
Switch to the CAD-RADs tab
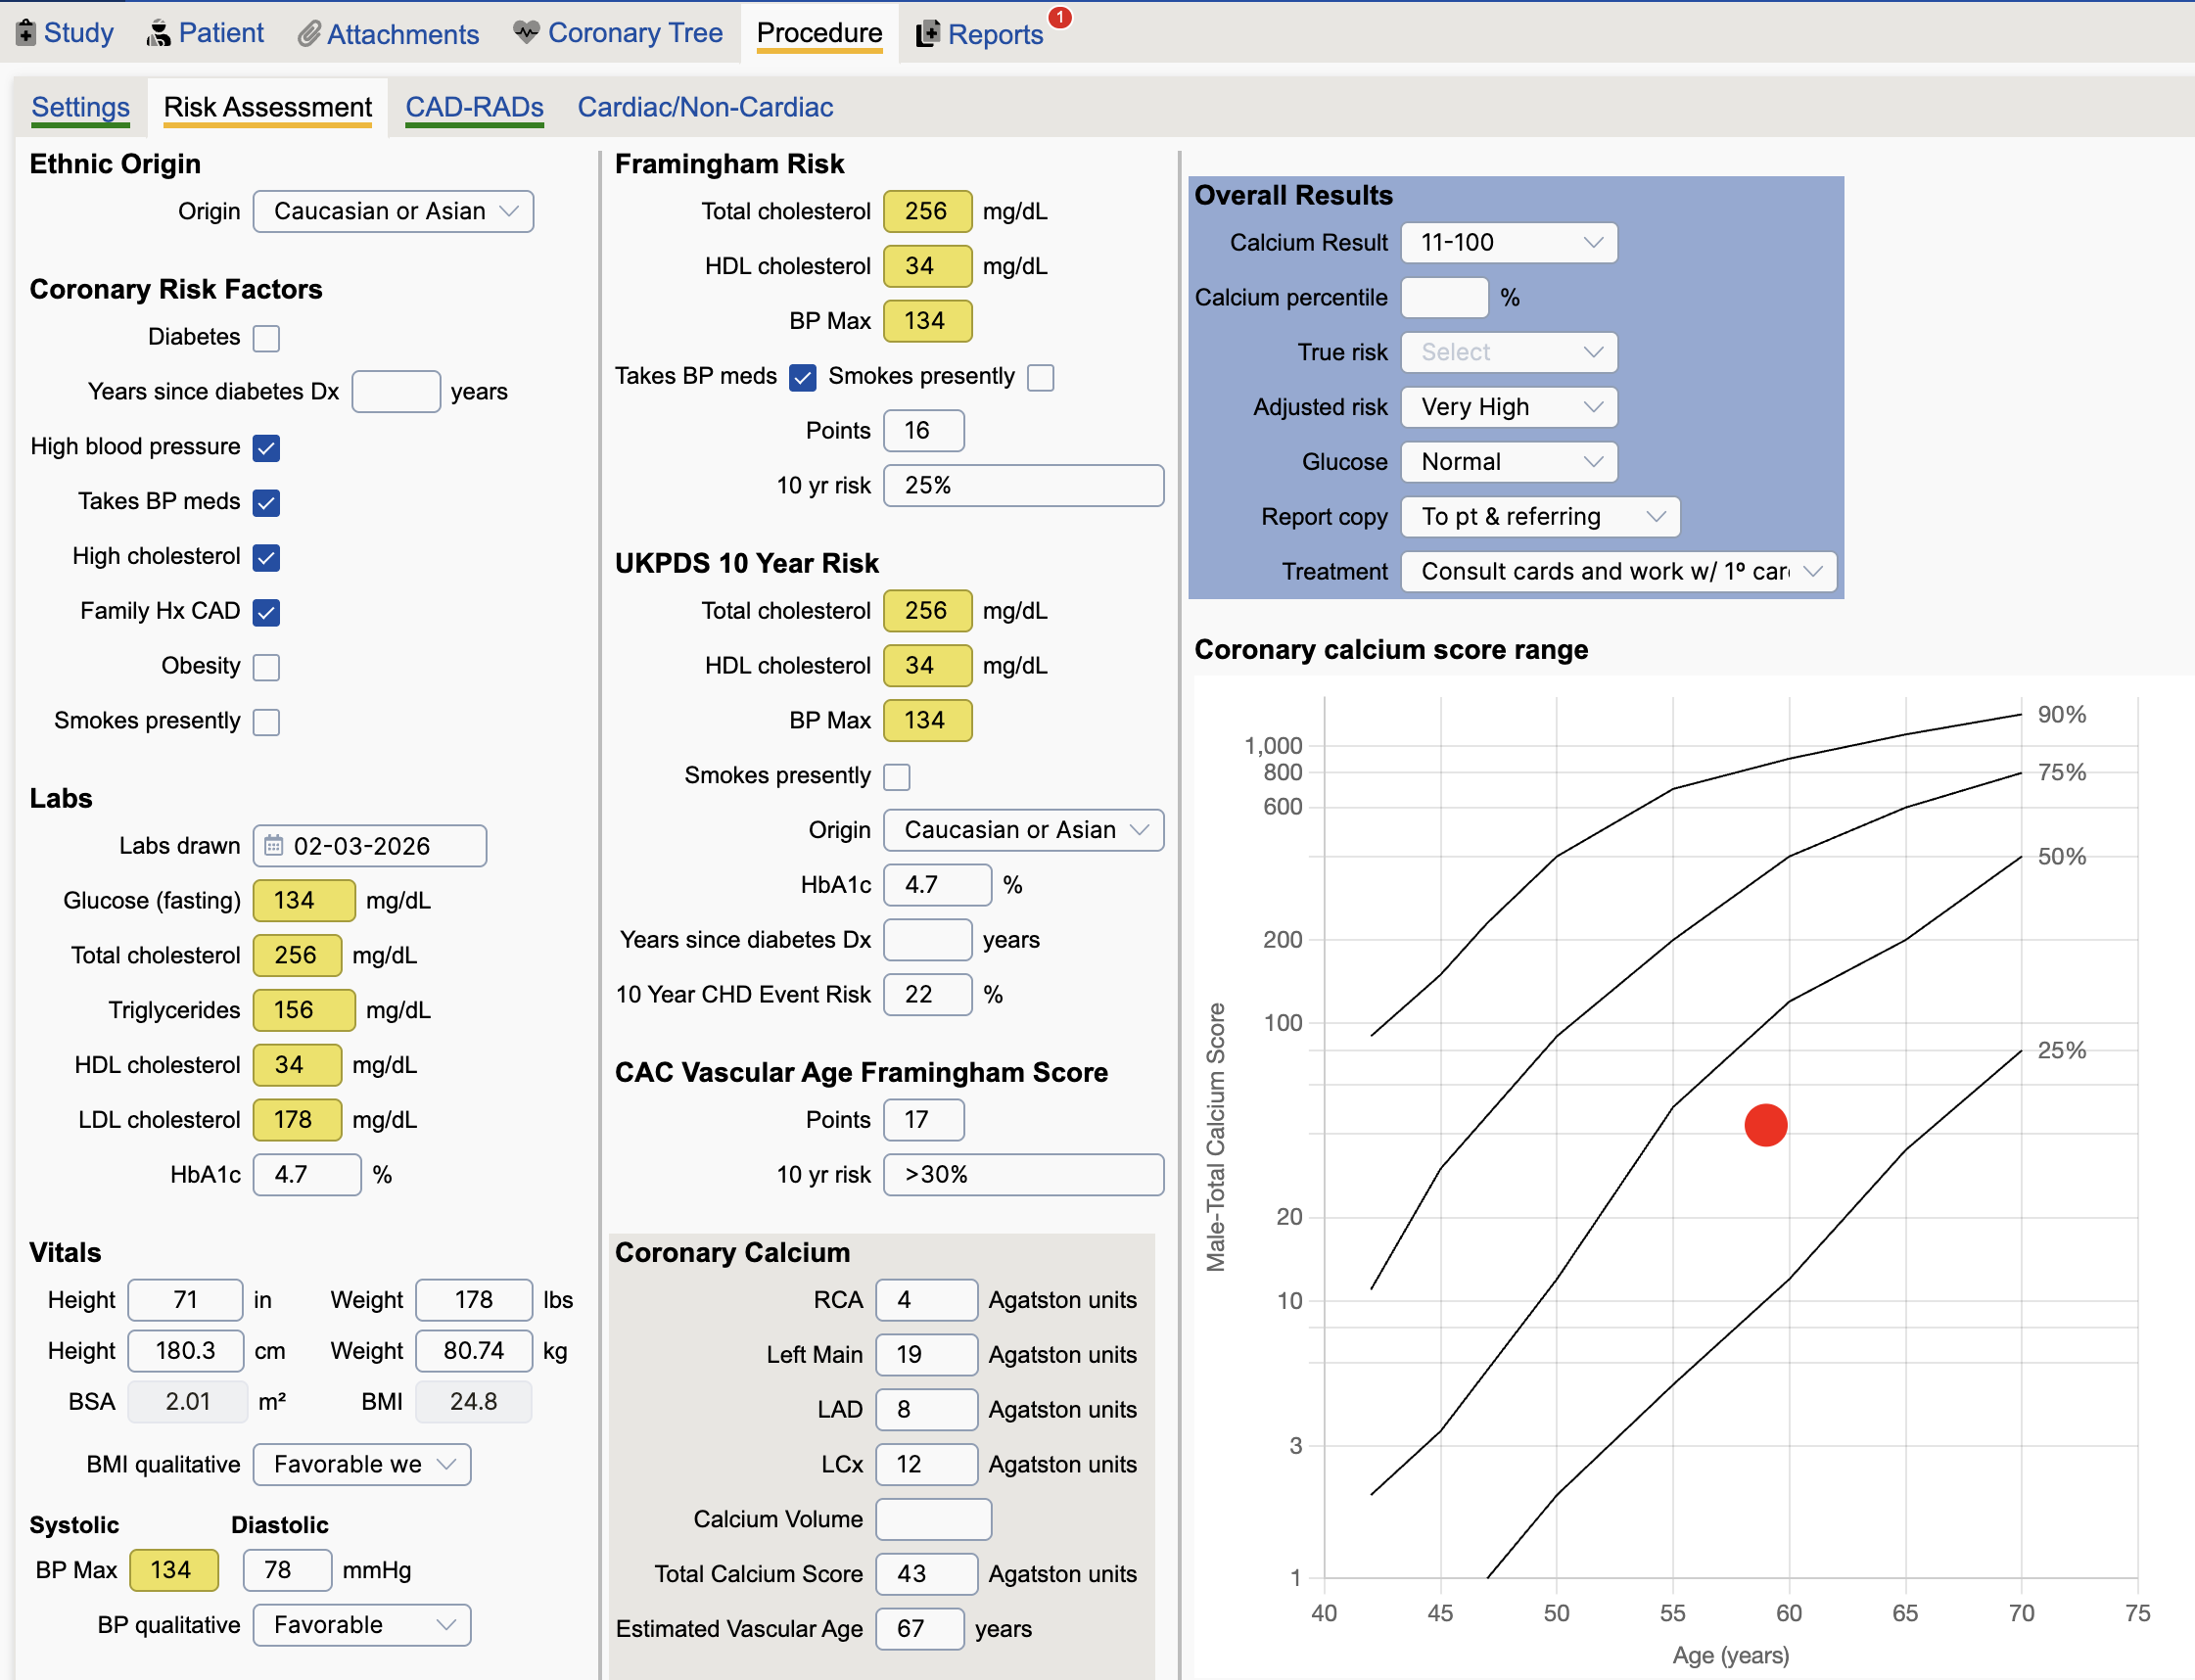(x=474, y=107)
